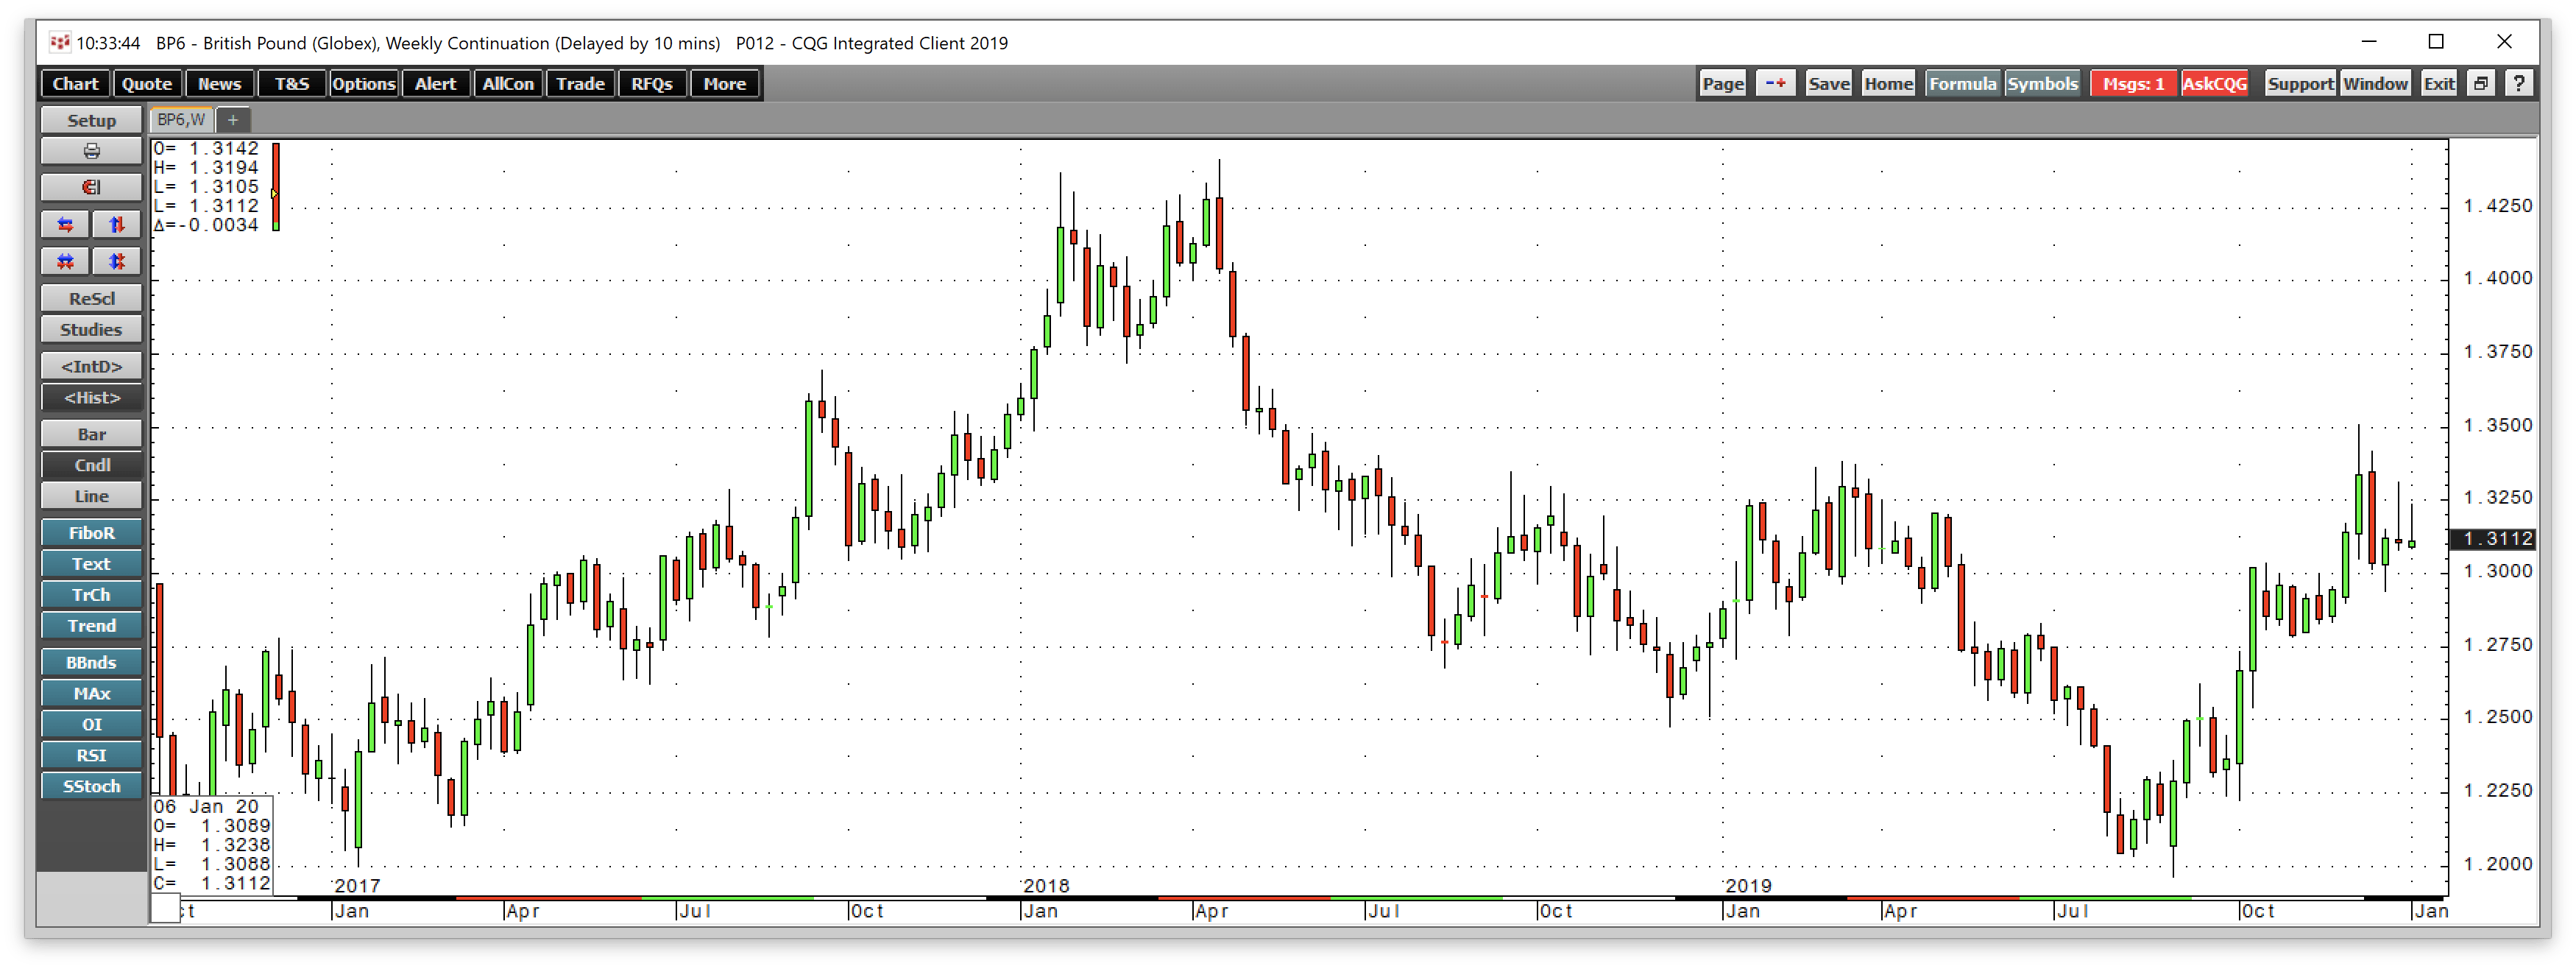The width and height of the screenshot is (2576, 969).
Task: Open the Studies button
Action: click(x=91, y=329)
